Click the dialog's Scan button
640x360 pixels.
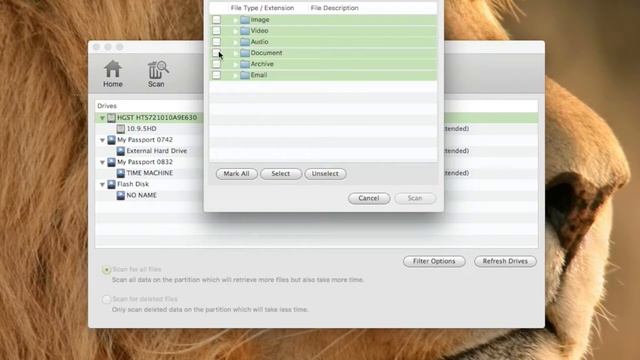415,198
